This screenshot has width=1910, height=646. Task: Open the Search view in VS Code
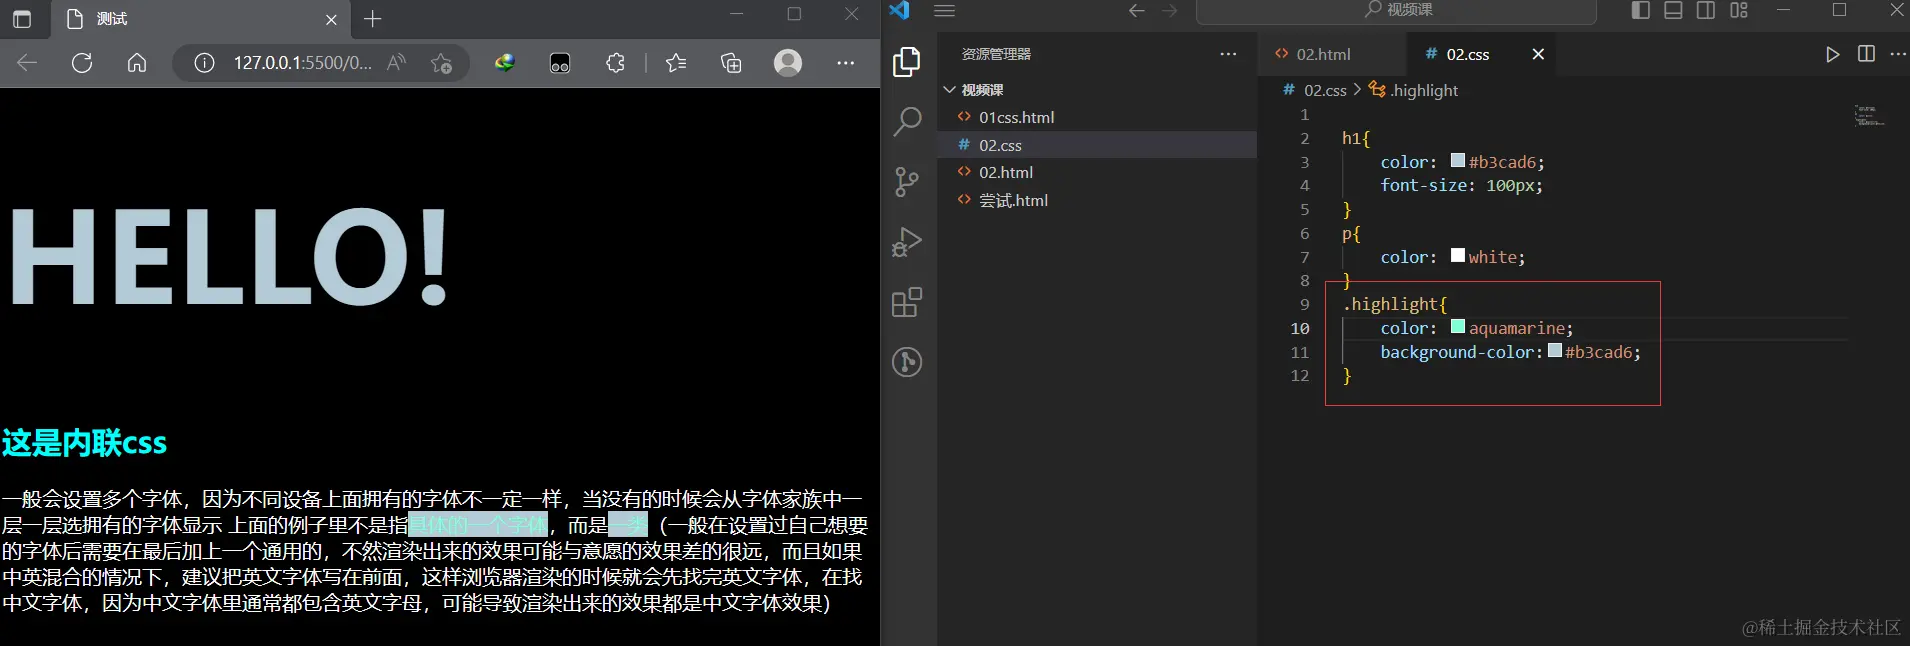pyautogui.click(x=907, y=122)
